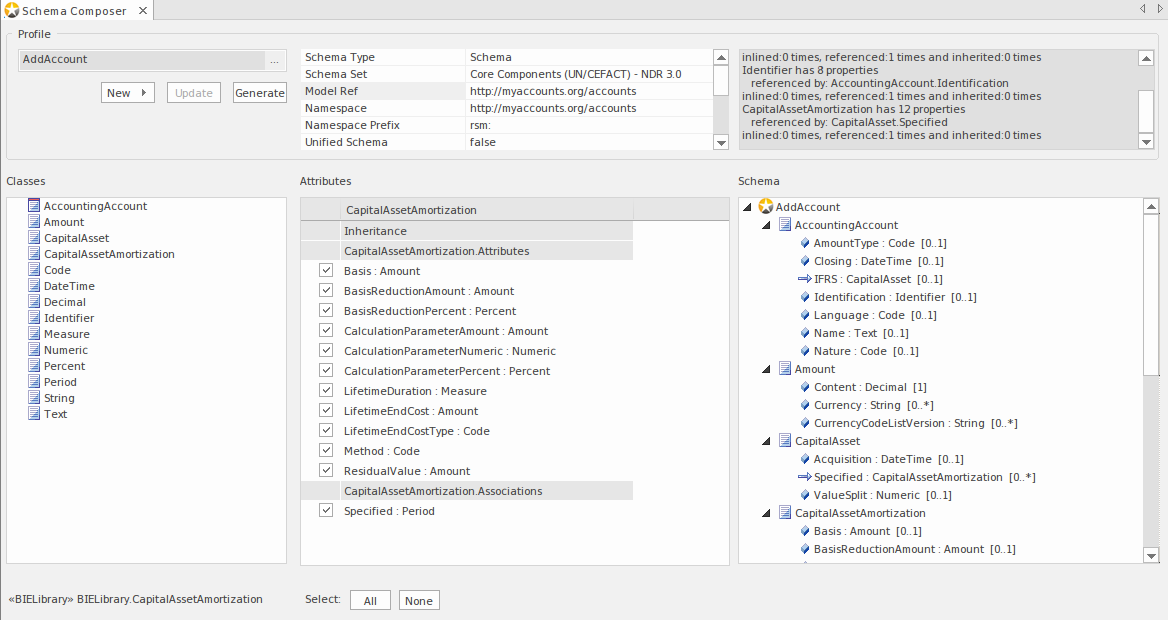
Task: Collapse the AccountingAccount node in Schema tree
Action: [x=767, y=225]
